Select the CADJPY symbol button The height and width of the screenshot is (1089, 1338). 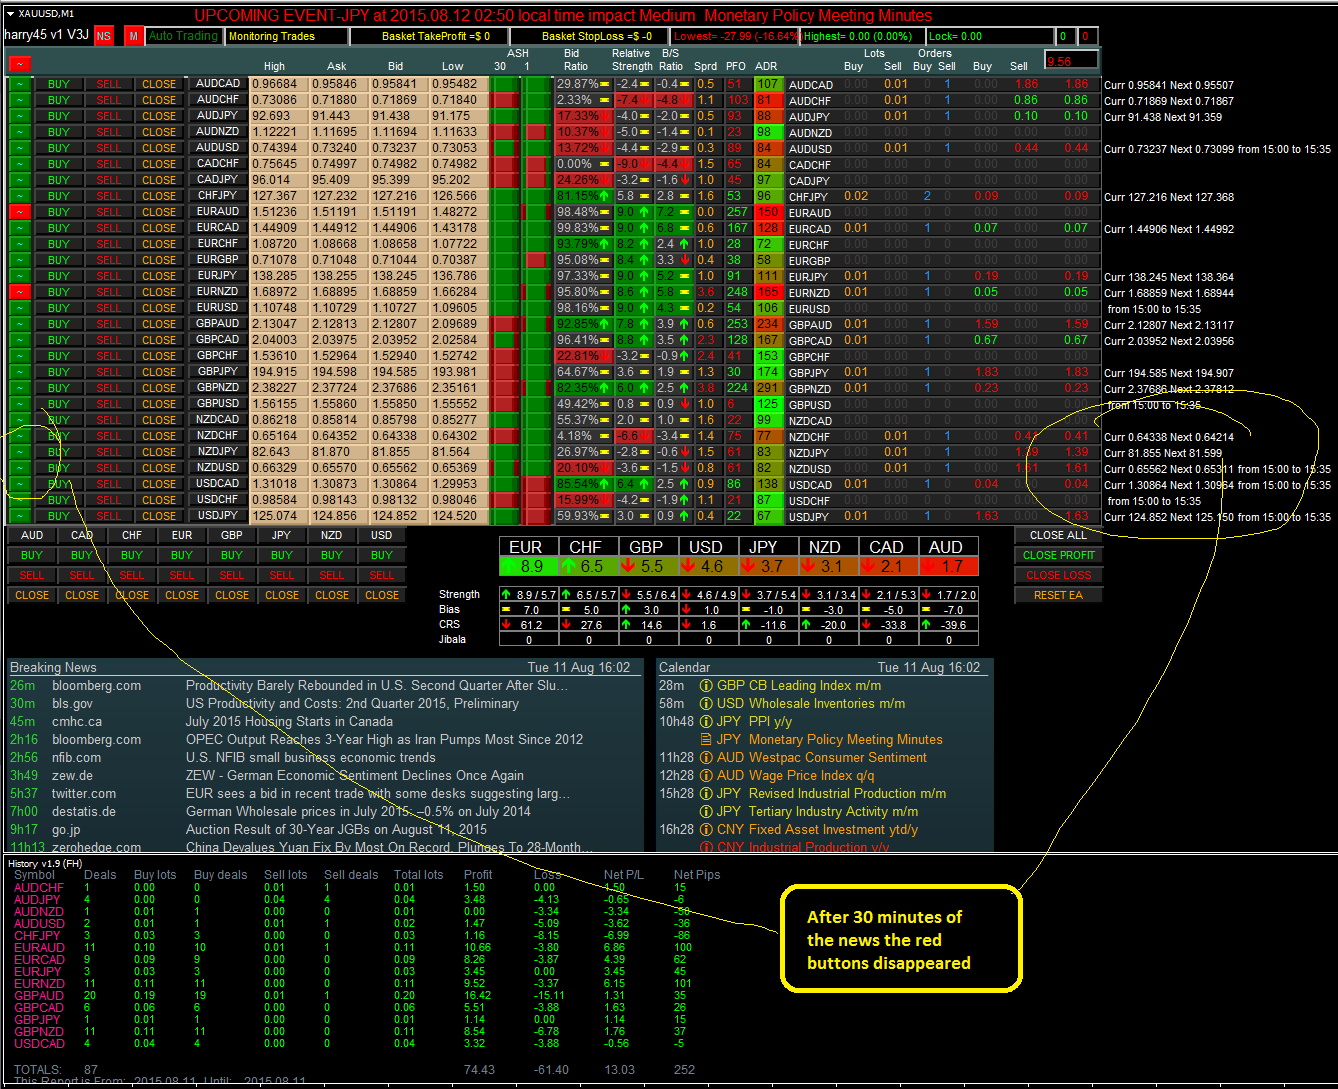[x=218, y=180]
